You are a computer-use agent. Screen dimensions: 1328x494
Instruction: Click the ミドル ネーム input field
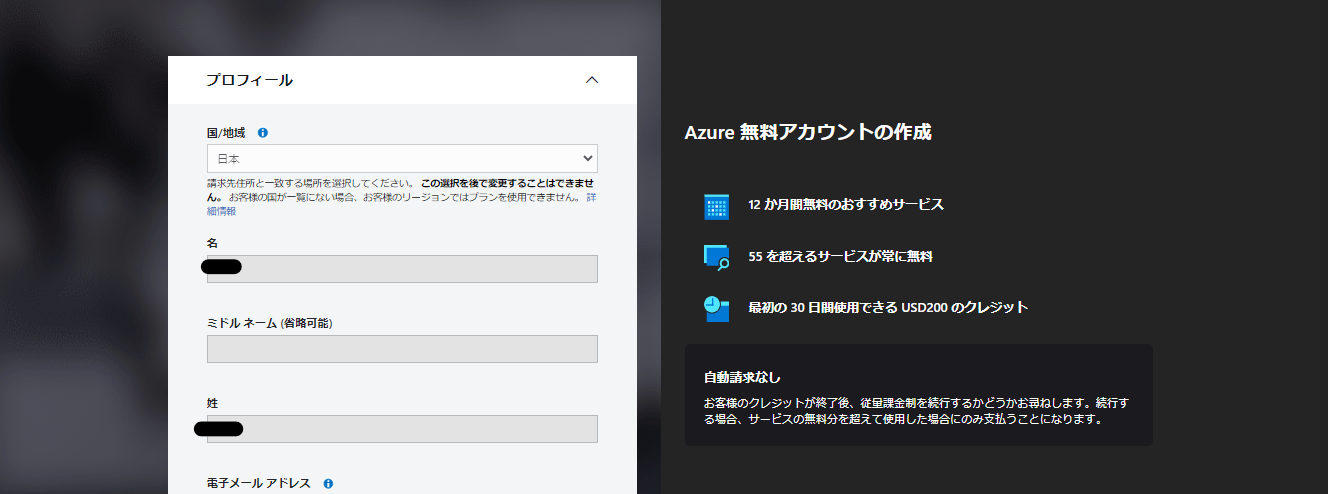[x=402, y=349]
